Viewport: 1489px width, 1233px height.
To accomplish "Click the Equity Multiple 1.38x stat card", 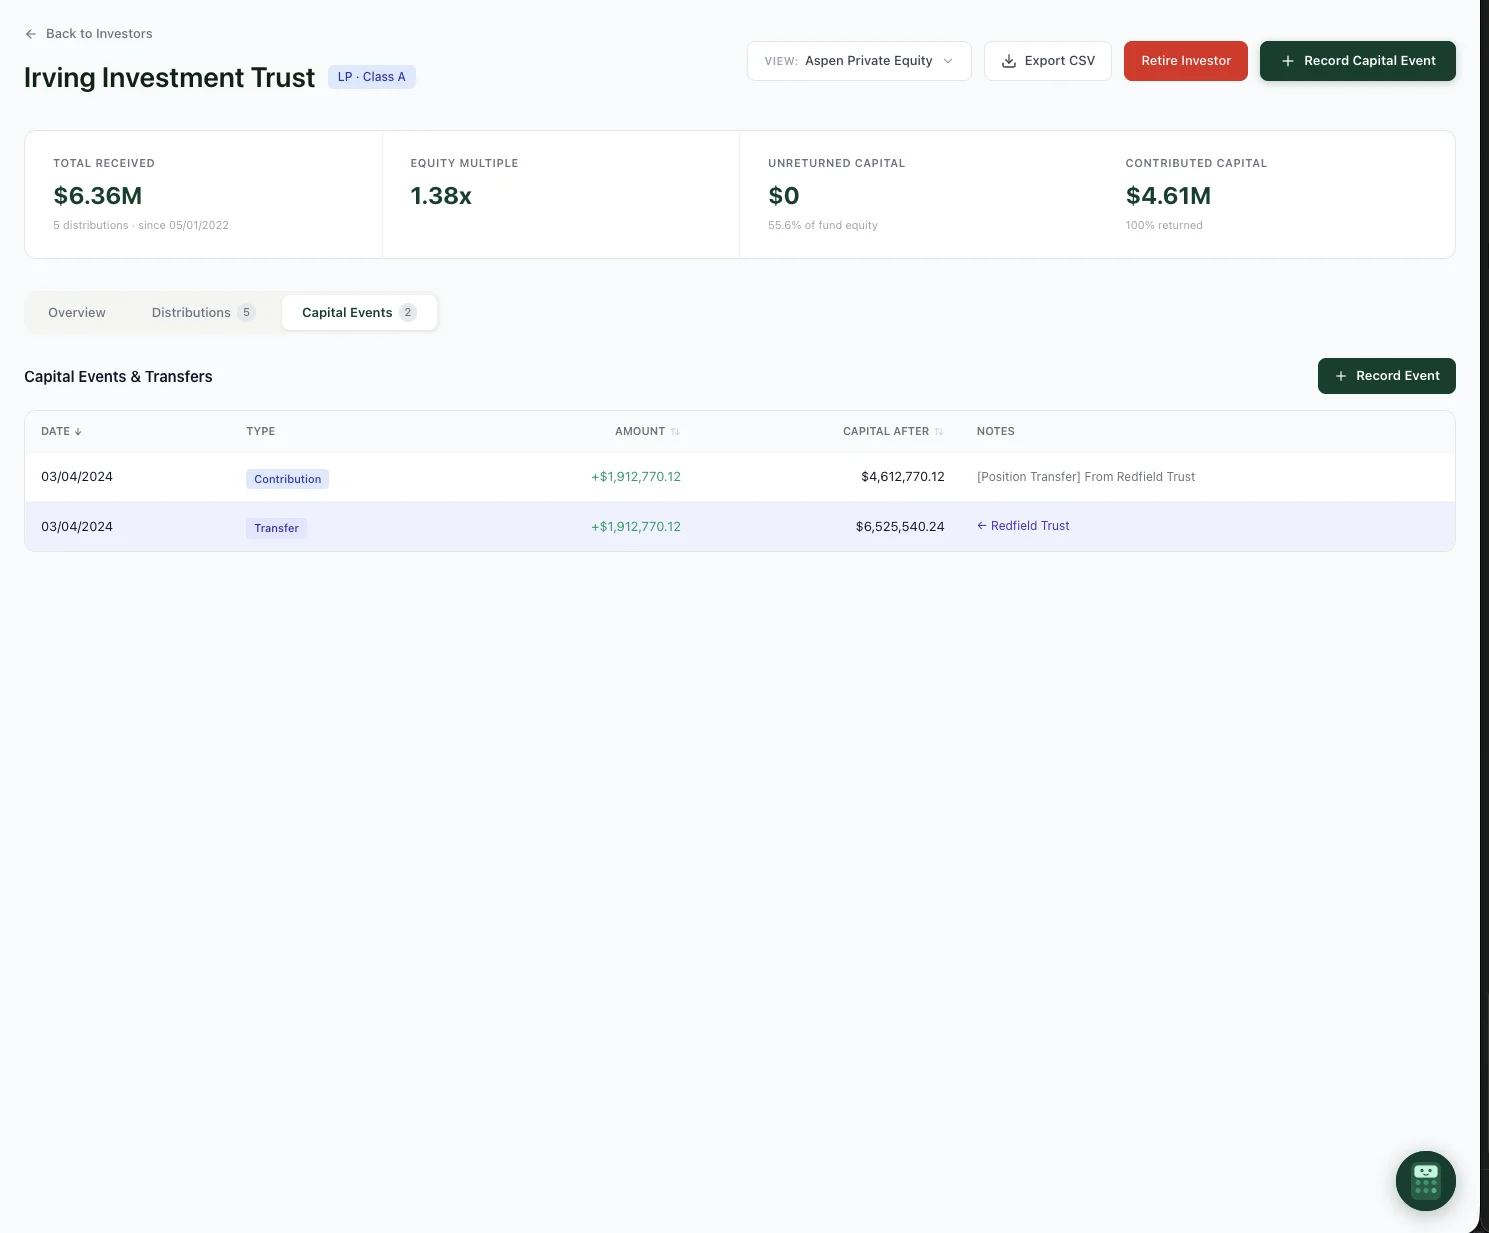I will coord(560,194).
